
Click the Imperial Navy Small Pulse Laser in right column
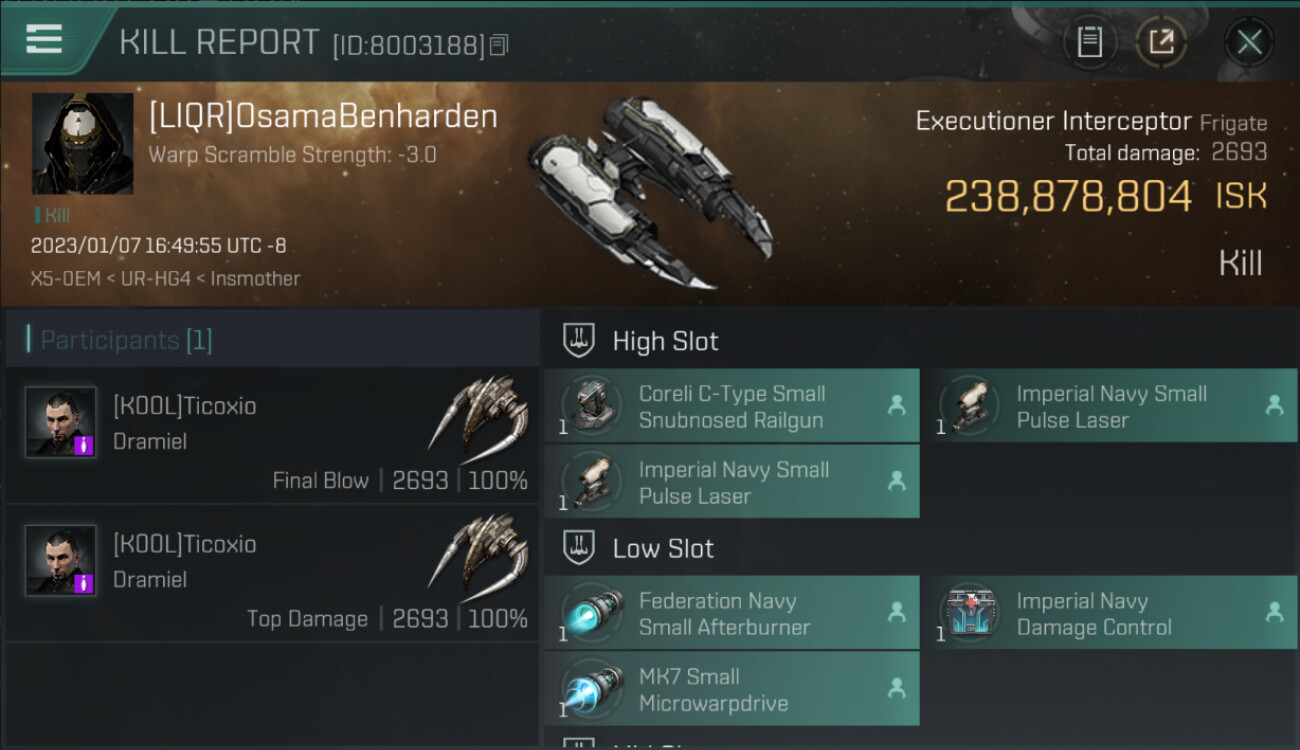[1110, 406]
